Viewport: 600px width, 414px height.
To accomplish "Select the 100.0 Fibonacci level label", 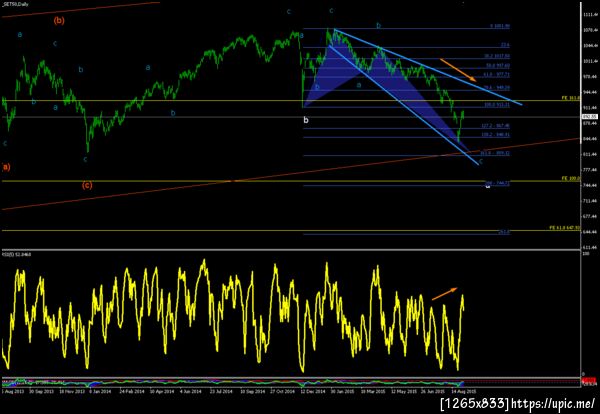I will (x=497, y=104).
